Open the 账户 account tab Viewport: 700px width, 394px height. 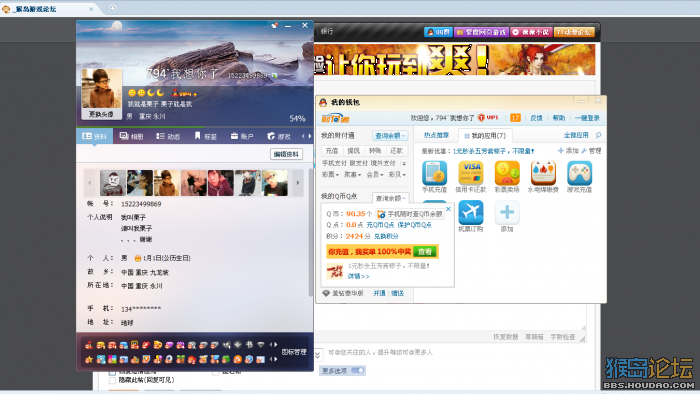coord(242,136)
